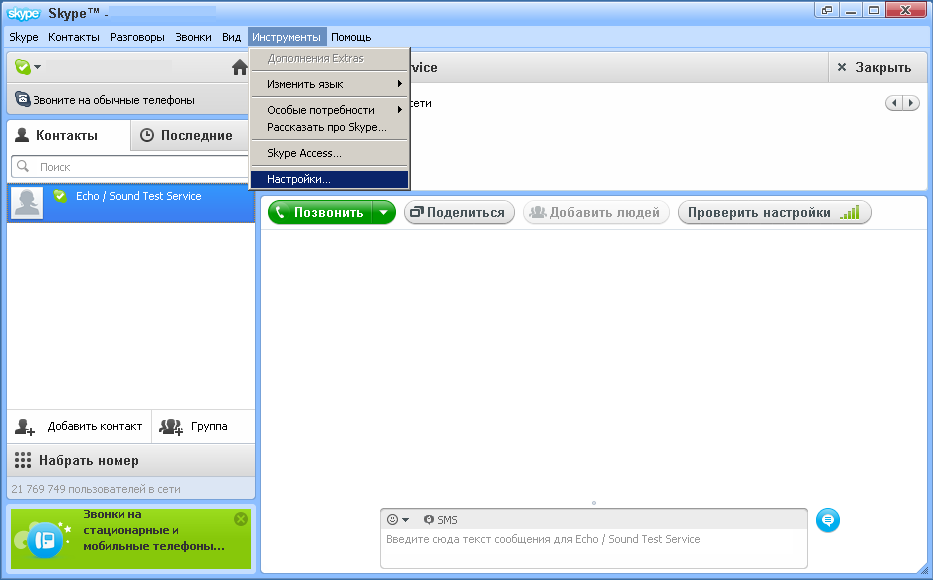The image size is (933, 580).
Task: Open the Skype menu in menu bar
Action: pos(24,37)
